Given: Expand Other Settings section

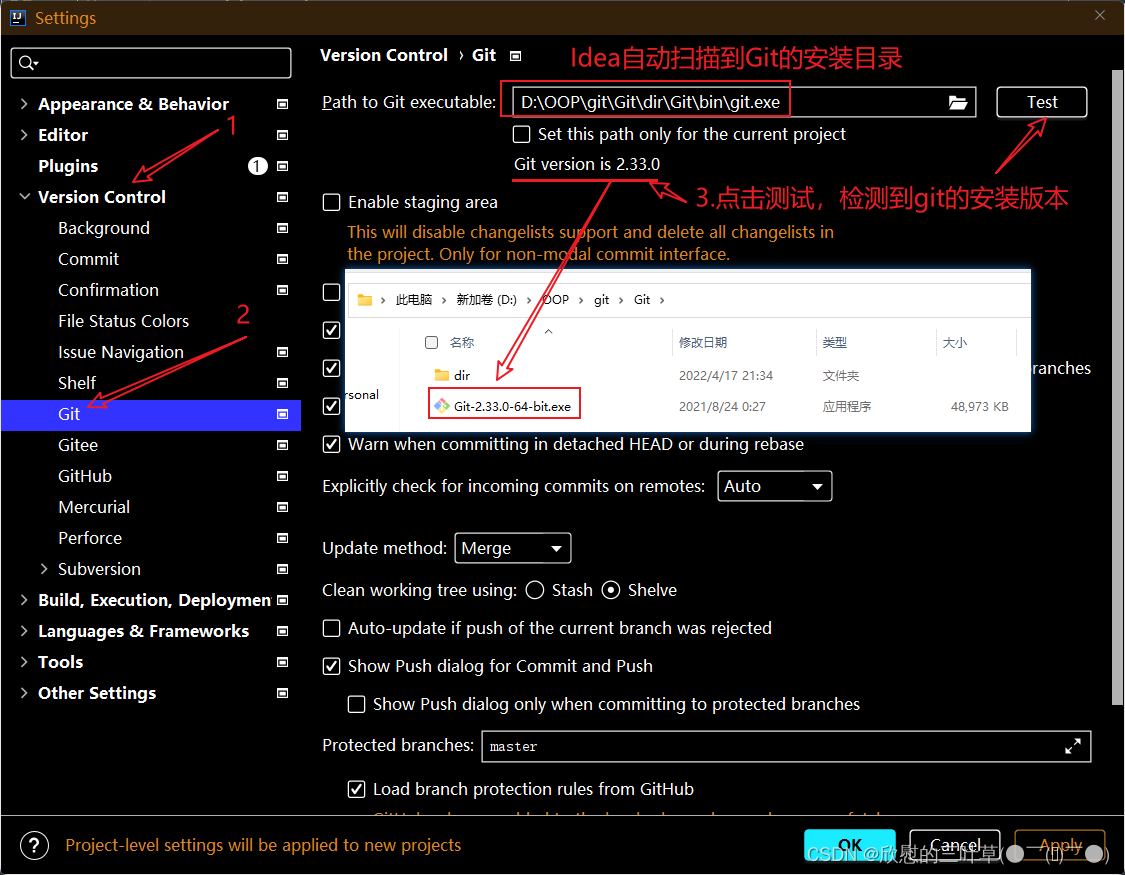Looking at the screenshot, I should (24, 693).
